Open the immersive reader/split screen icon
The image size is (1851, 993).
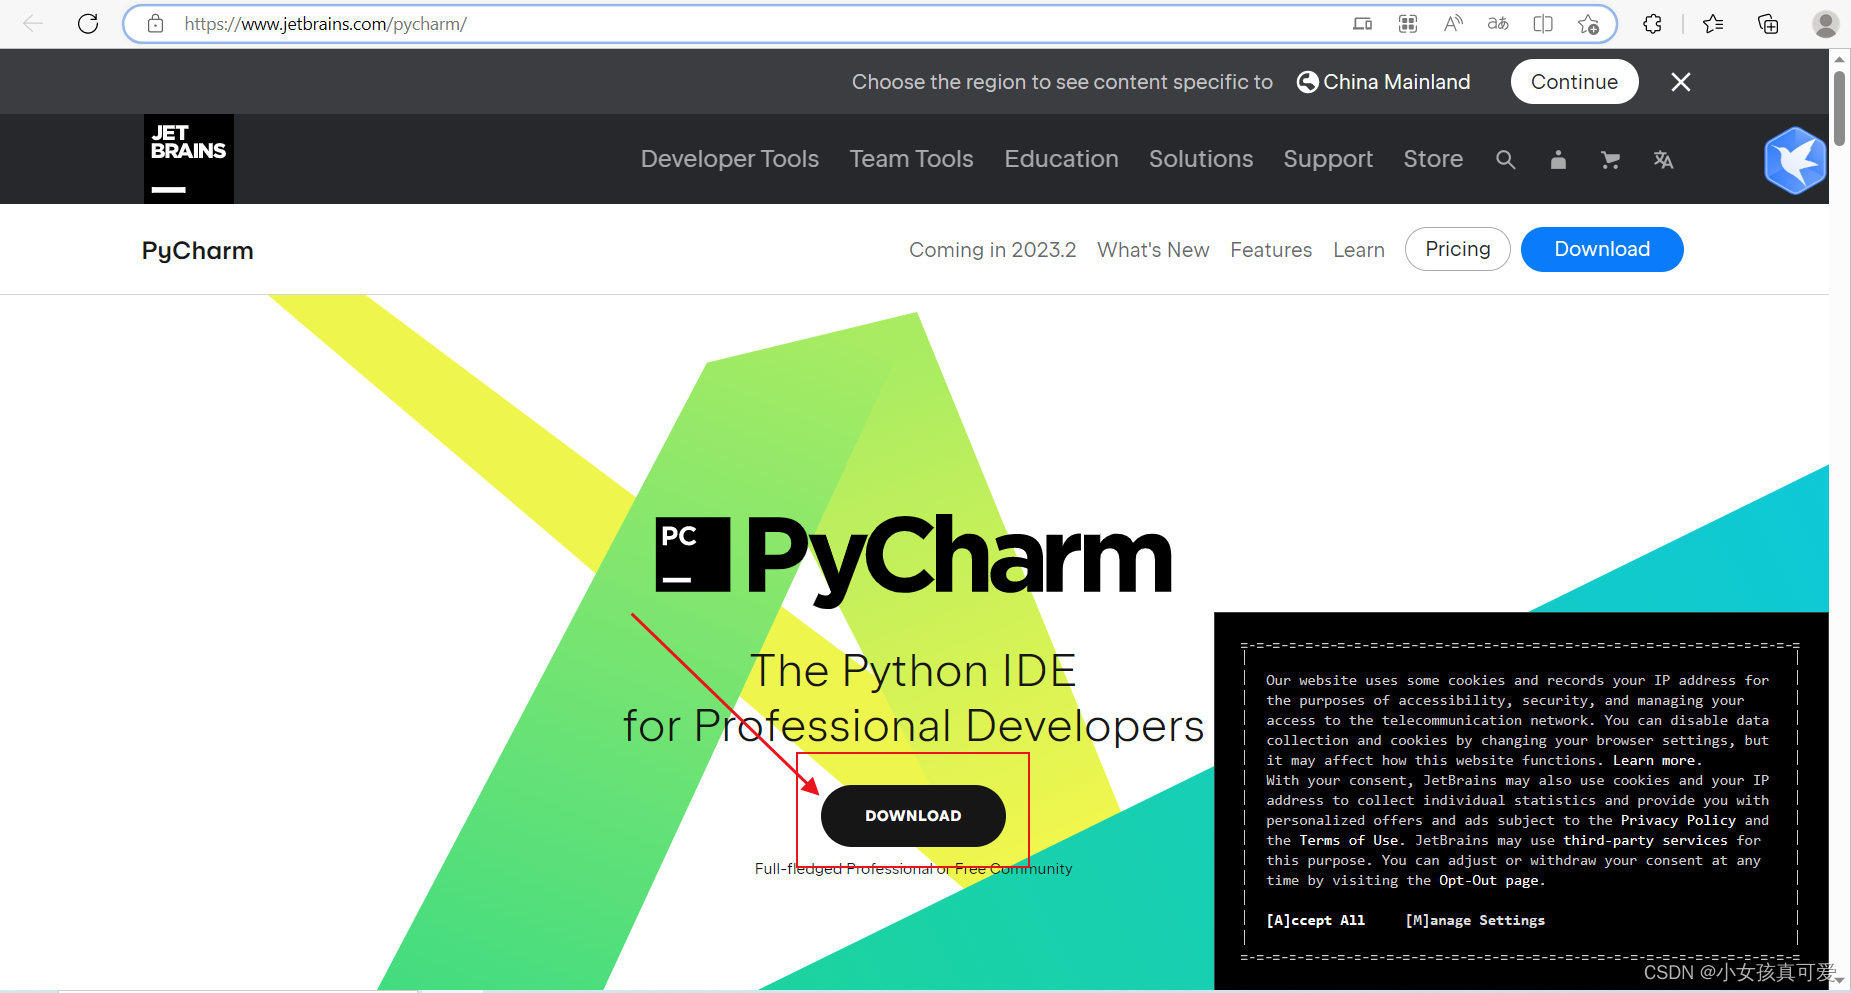[x=1543, y=24]
